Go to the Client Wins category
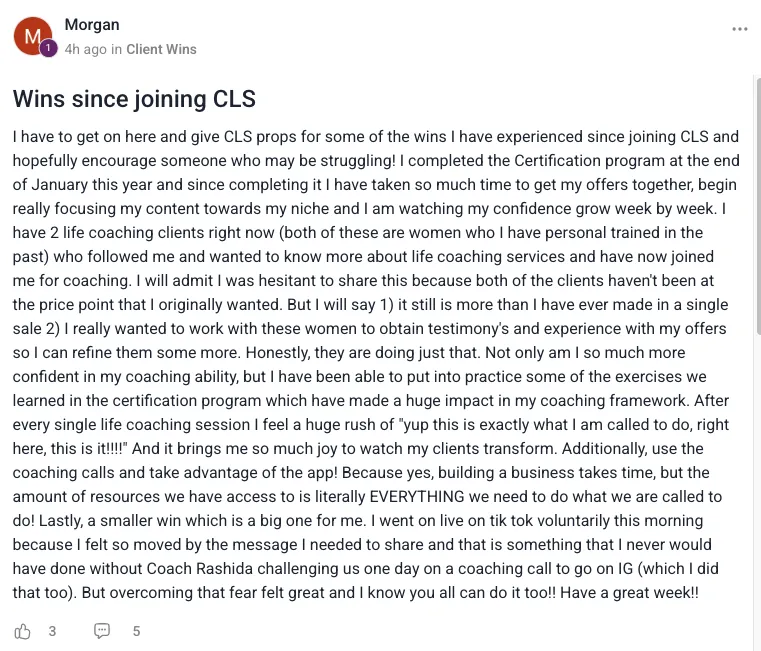Screen dimensions: 761x651 coord(161,50)
